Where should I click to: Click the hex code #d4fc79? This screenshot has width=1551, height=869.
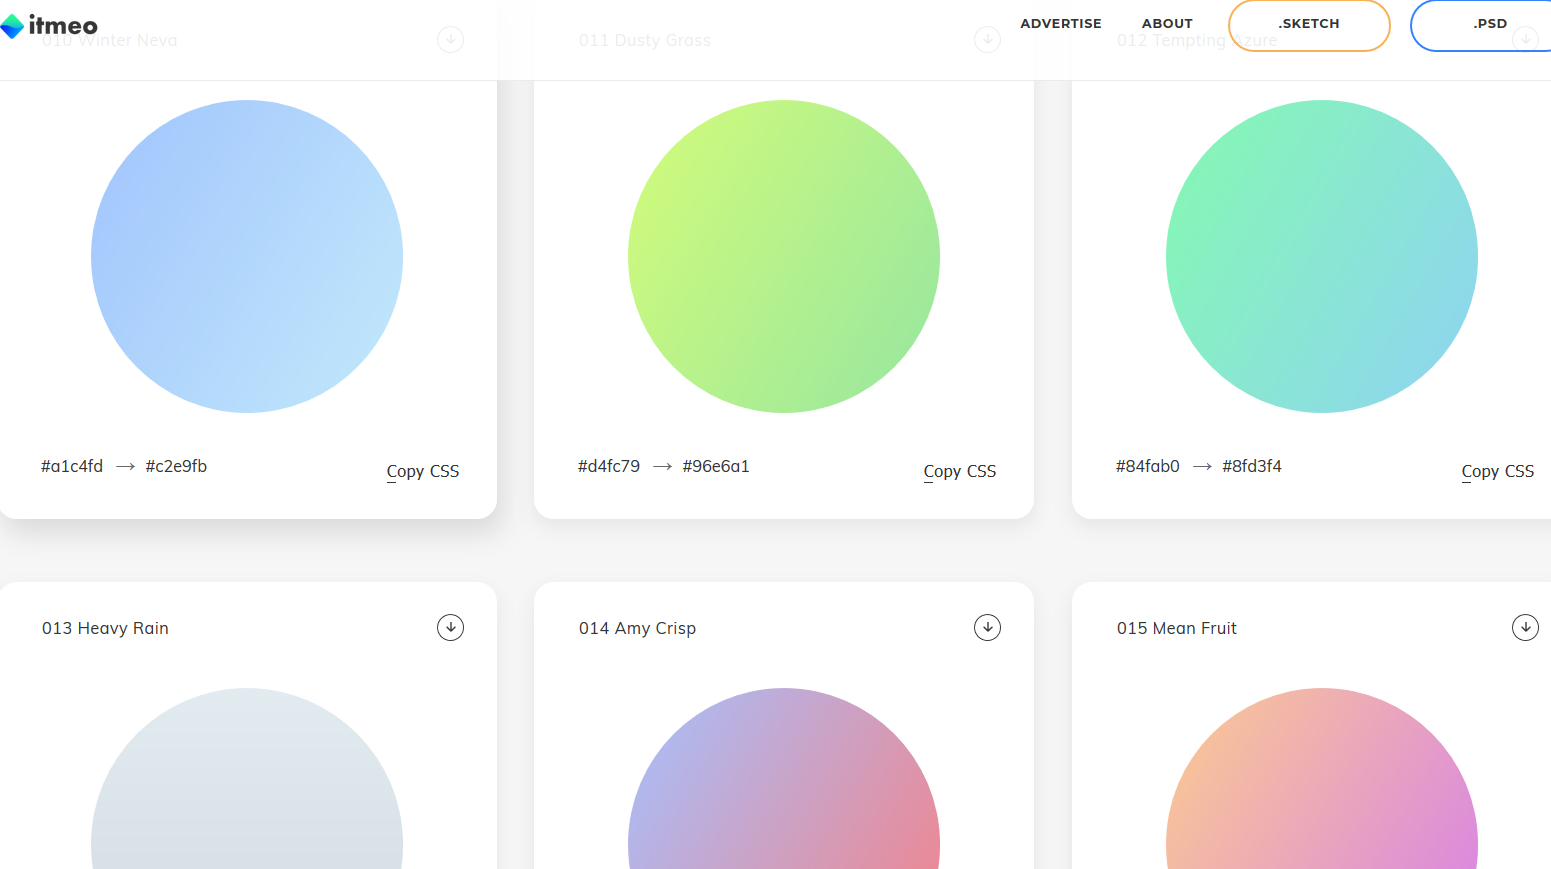[609, 466]
